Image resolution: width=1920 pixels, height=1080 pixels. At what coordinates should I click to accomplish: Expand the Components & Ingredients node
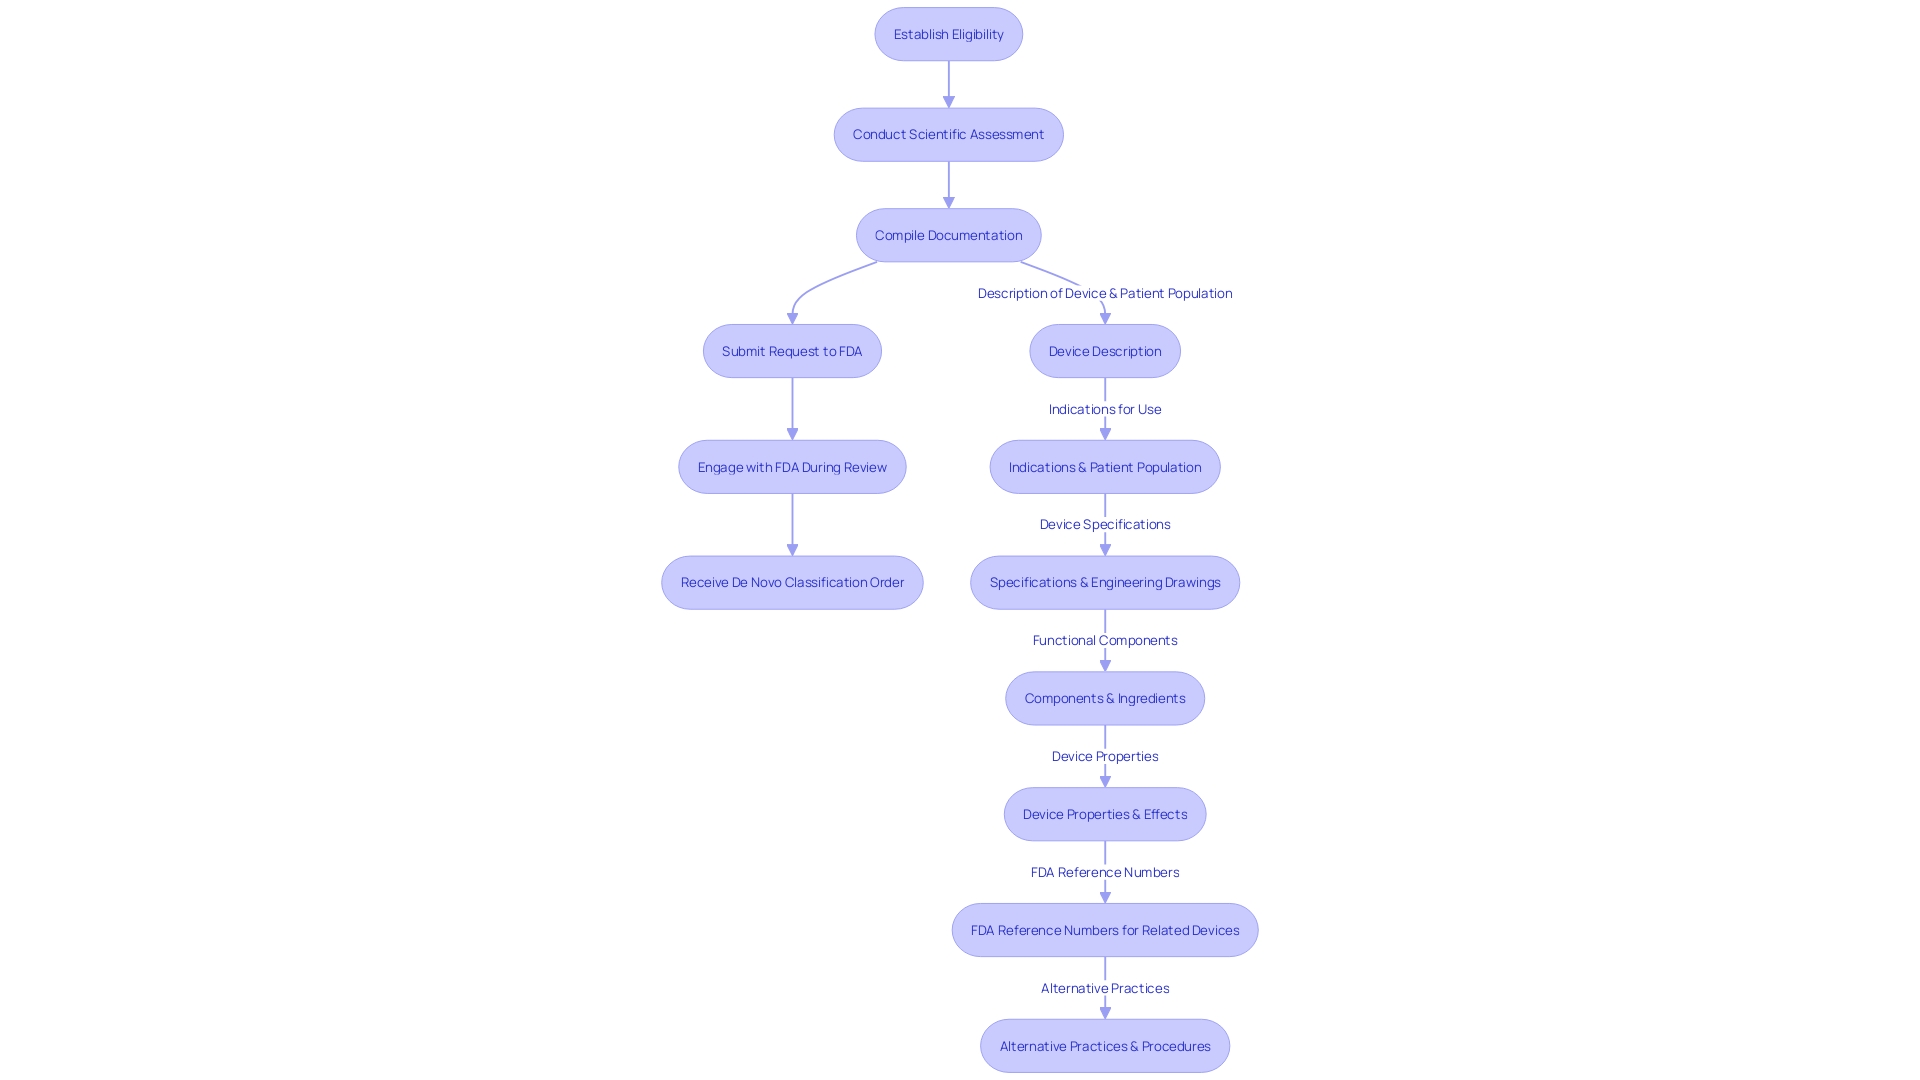pyautogui.click(x=1105, y=698)
